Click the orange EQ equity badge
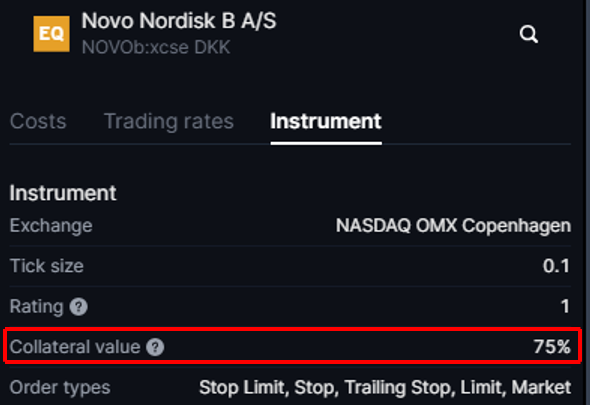This screenshot has height=405, width=590. click(52, 34)
